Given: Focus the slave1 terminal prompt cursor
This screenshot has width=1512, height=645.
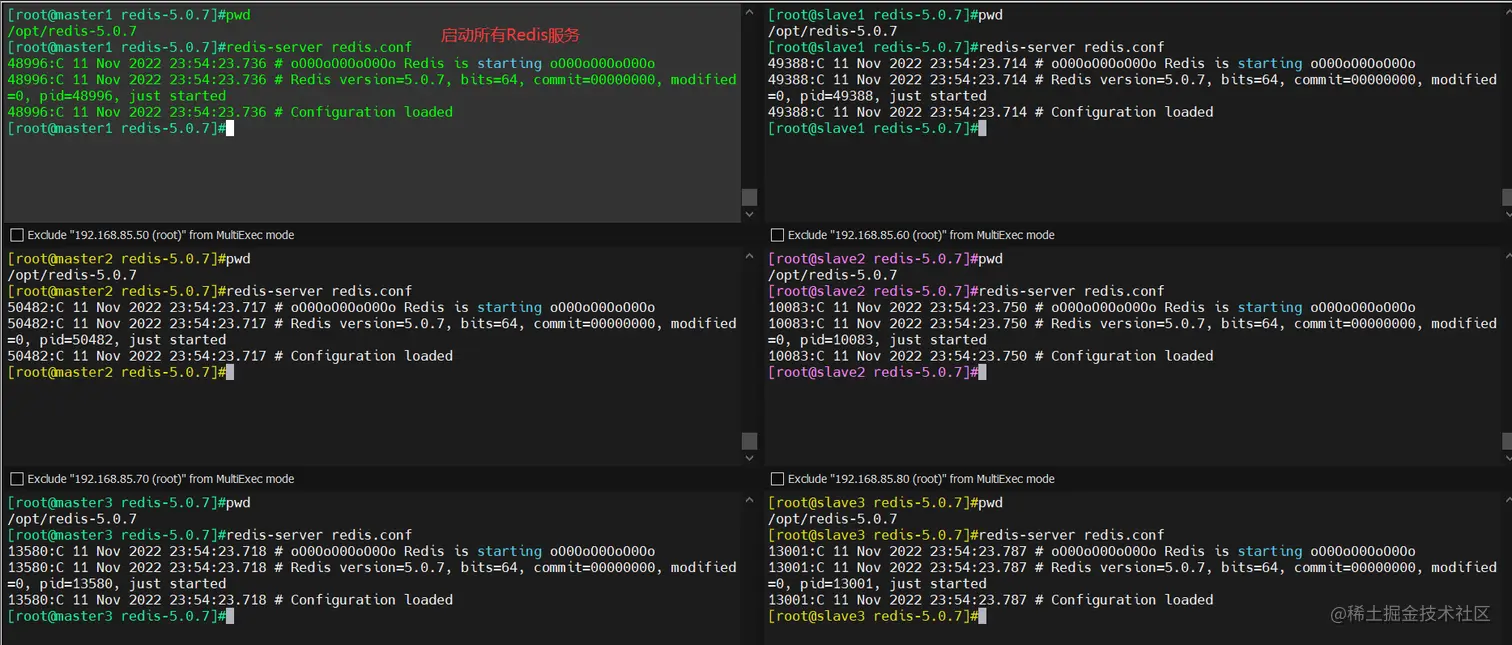Looking at the screenshot, I should [982, 129].
